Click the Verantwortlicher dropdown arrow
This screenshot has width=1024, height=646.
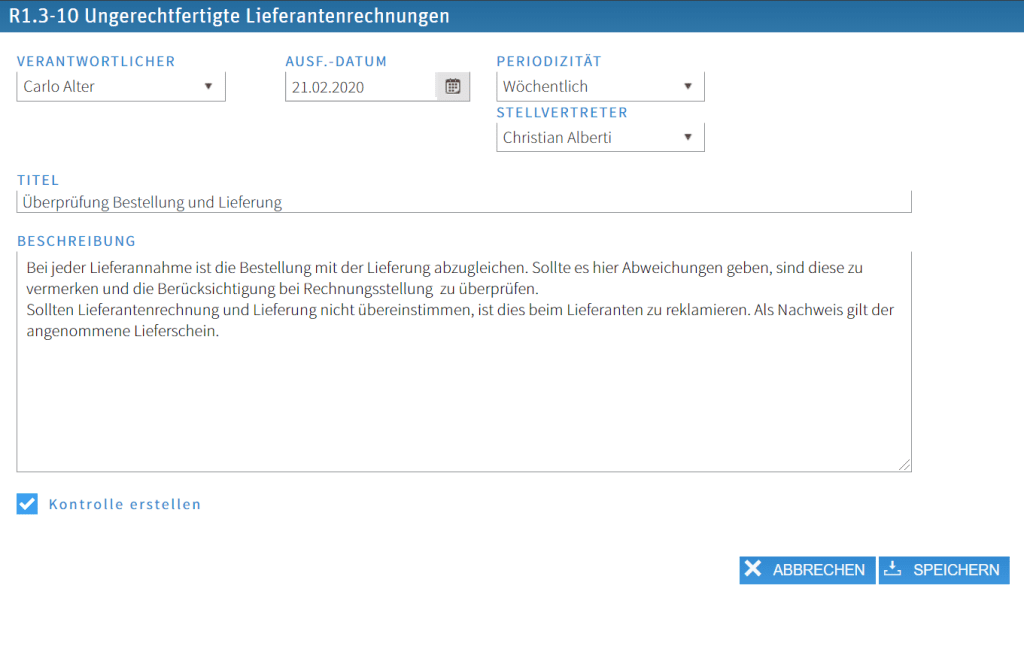tap(208, 86)
